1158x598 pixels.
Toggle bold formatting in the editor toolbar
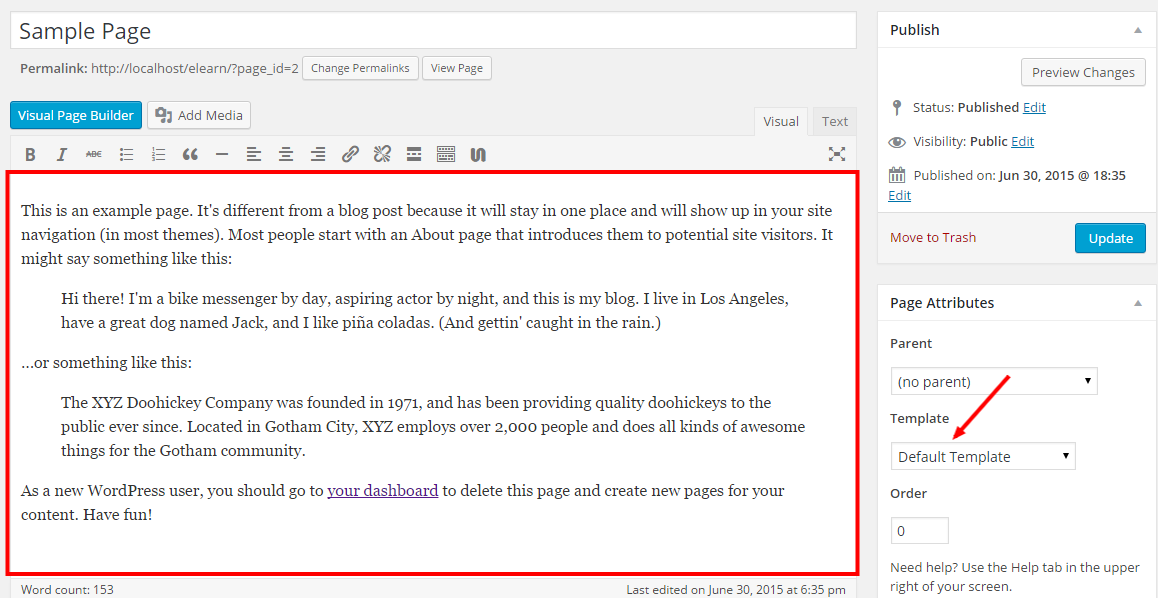(x=30, y=154)
